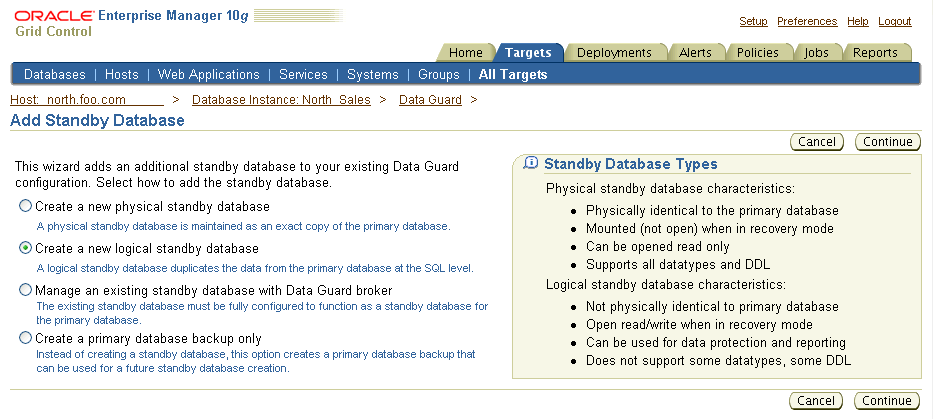Viewport: 933px width, 419px height.
Task: Click the Logout link
Action: click(894, 22)
